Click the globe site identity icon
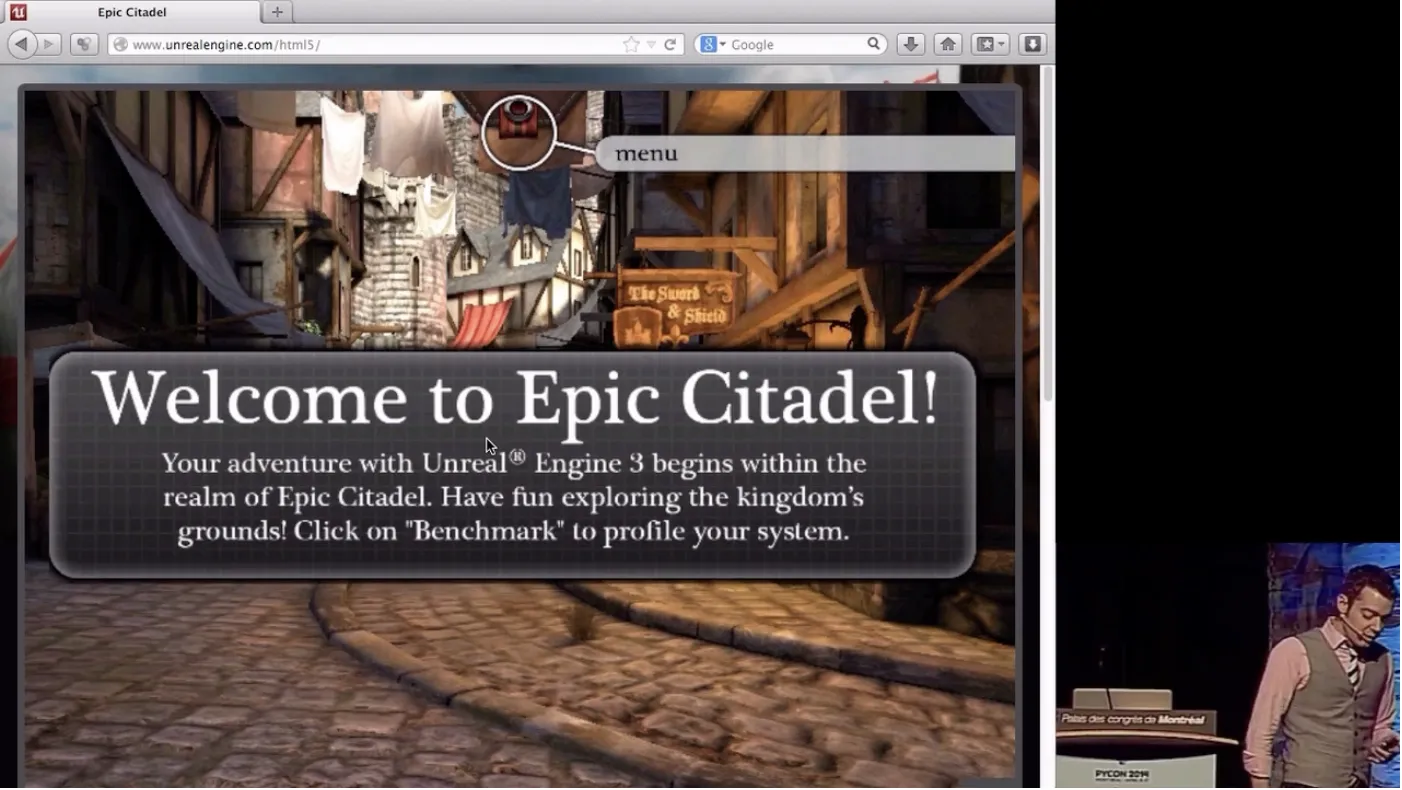The image size is (1402, 790). 120,45
